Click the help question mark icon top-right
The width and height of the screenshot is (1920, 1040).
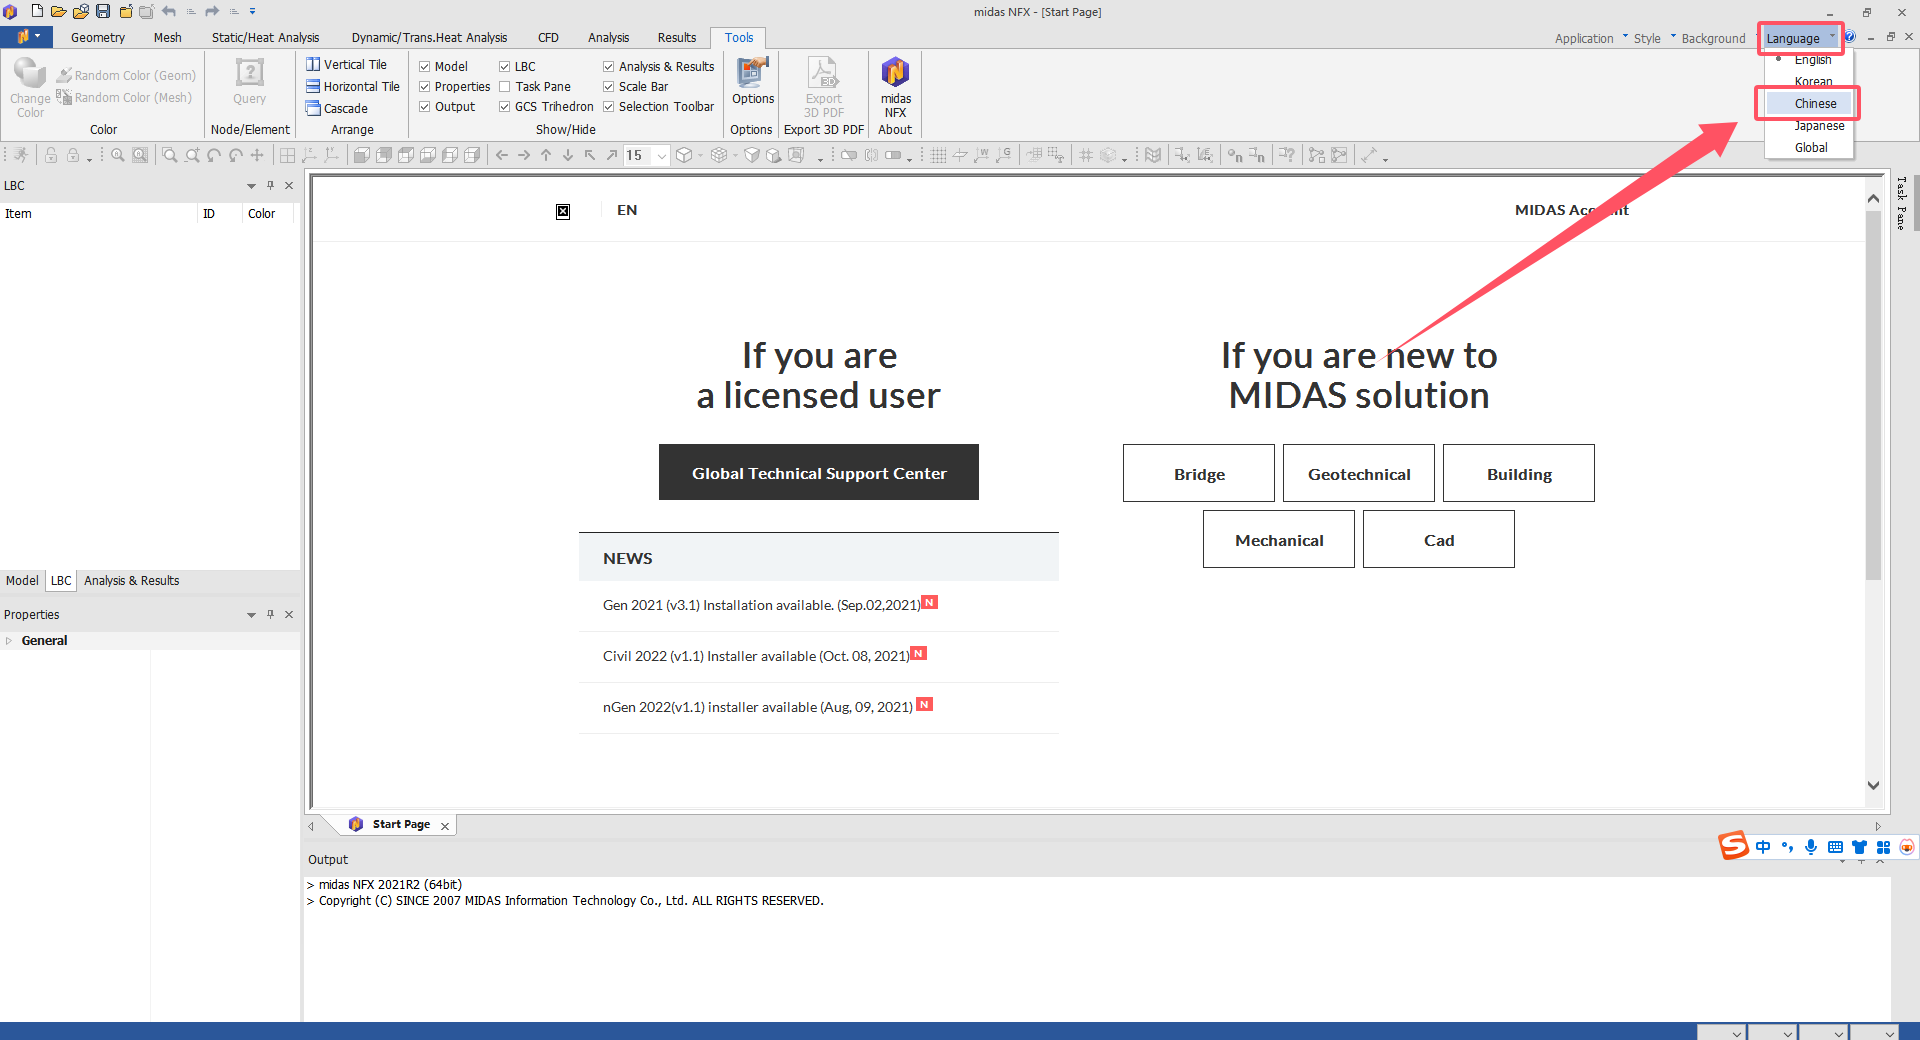point(1850,37)
